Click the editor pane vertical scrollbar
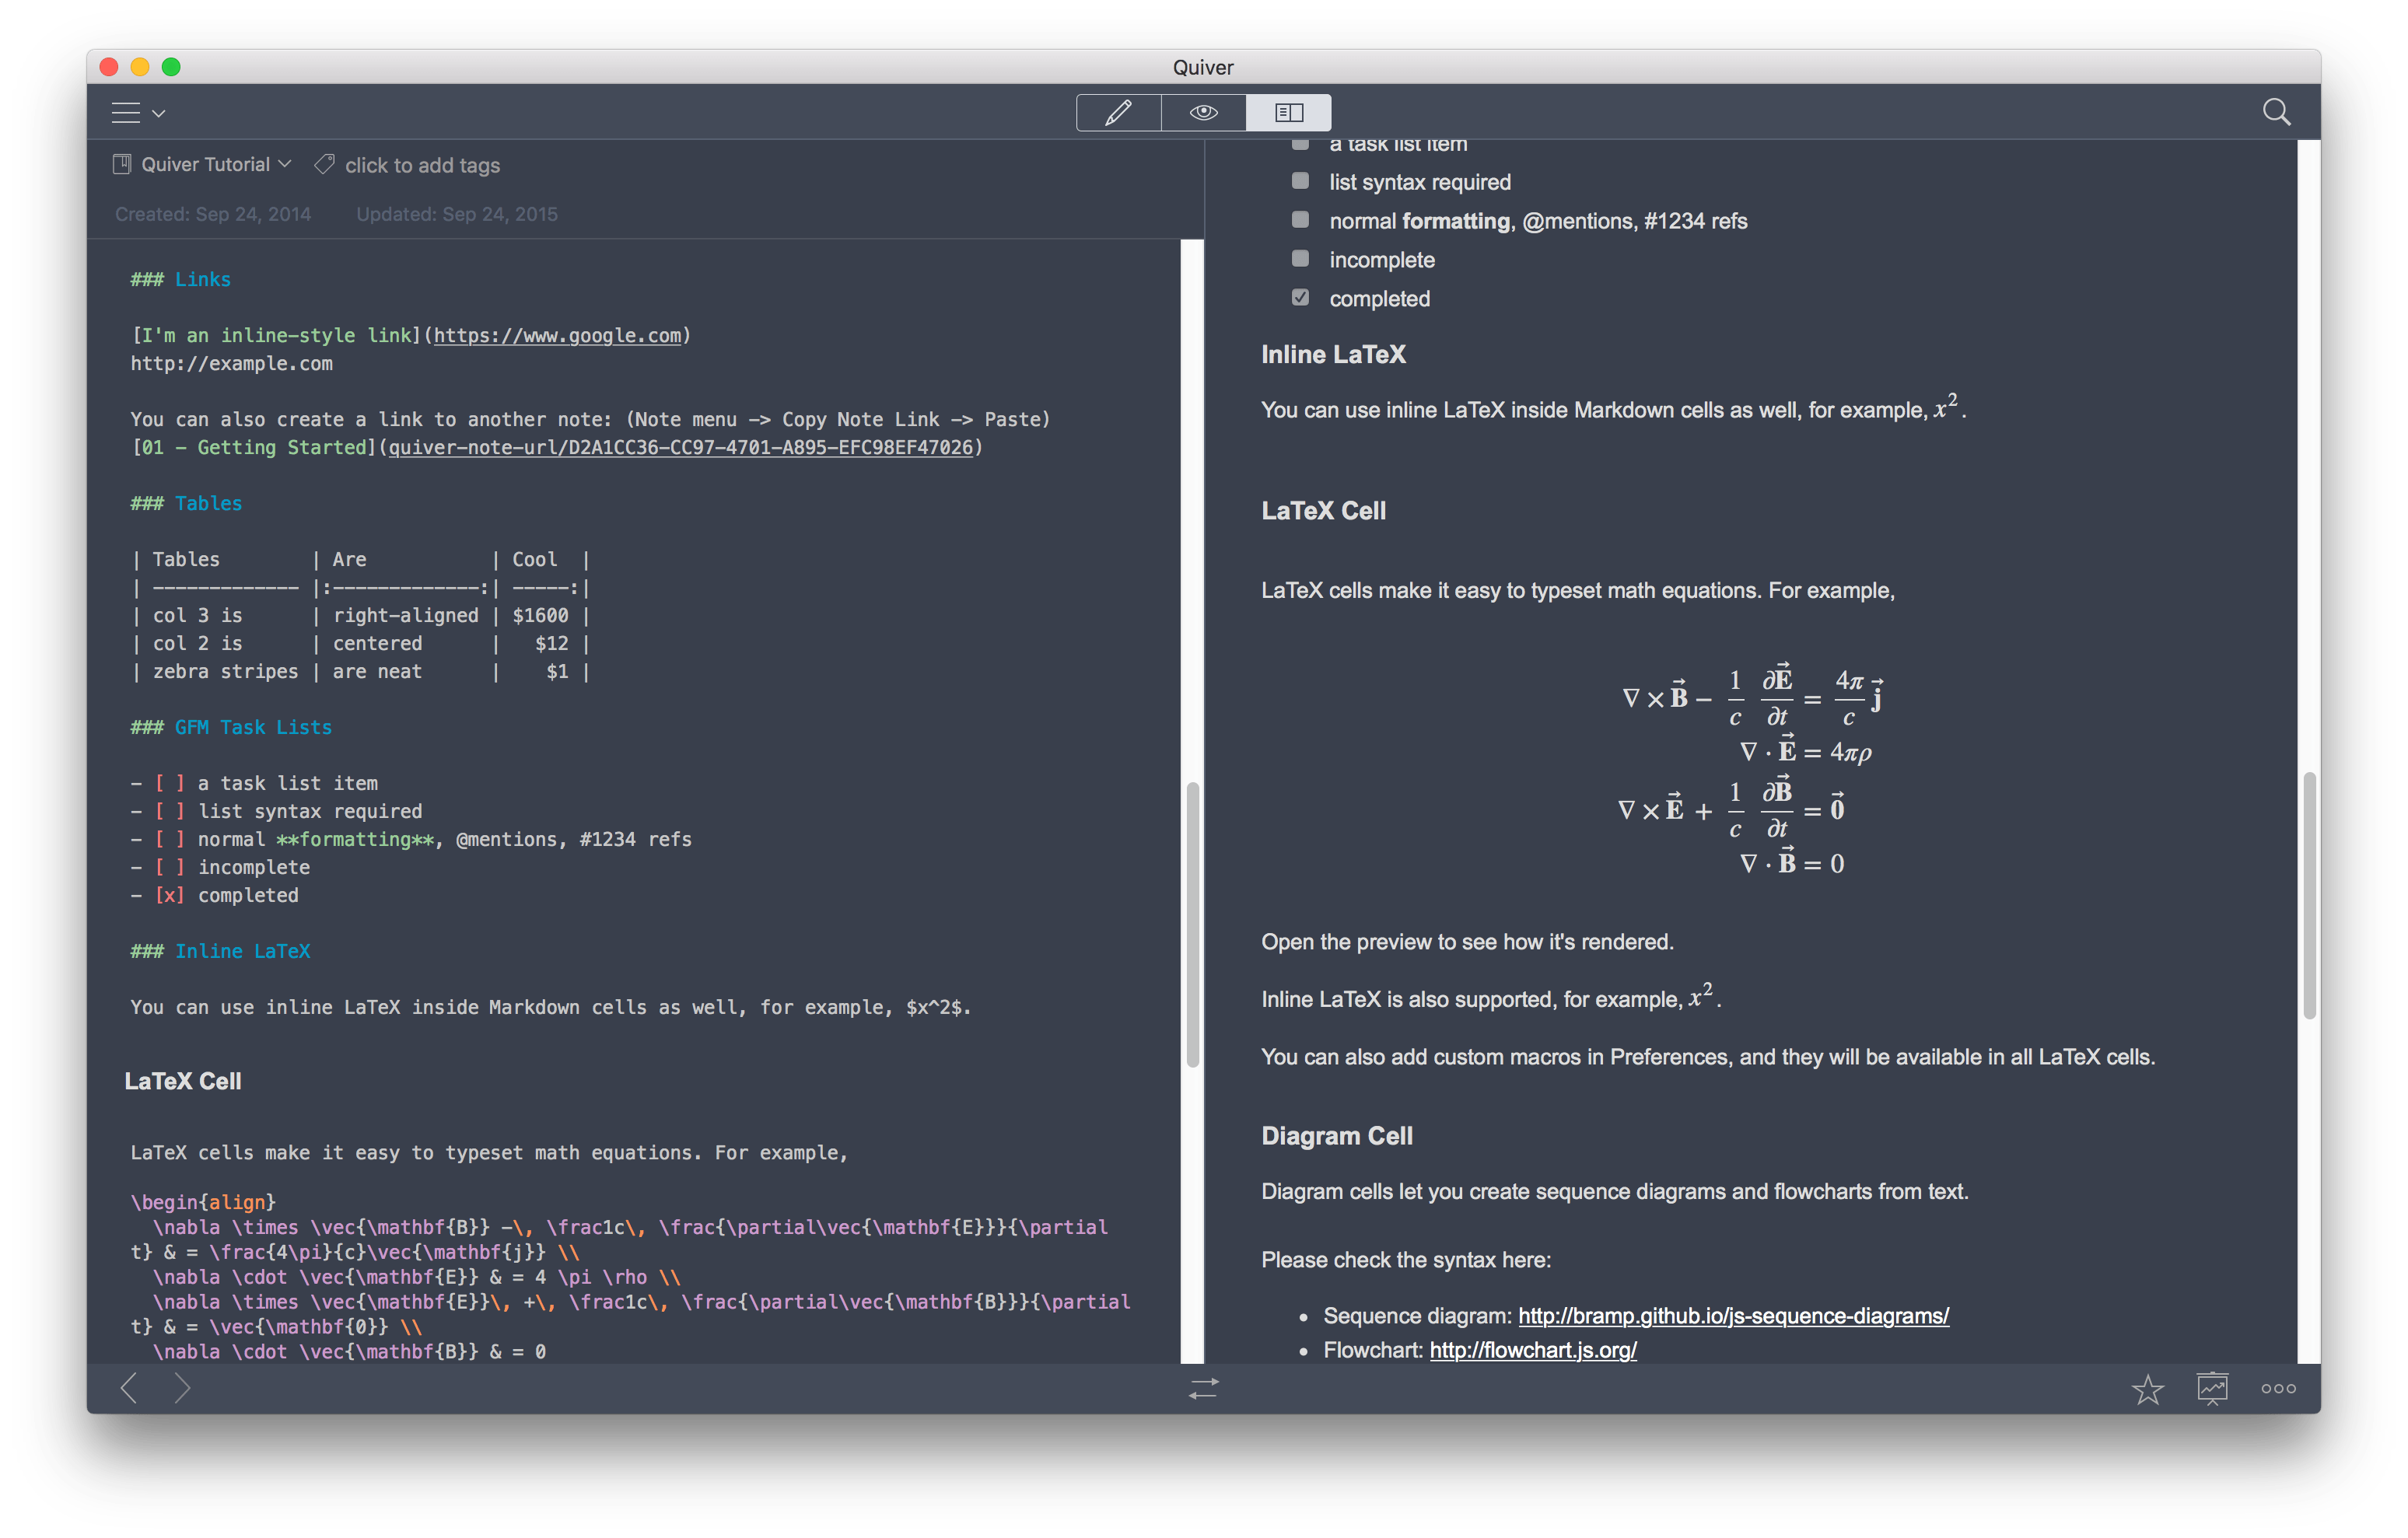Image resolution: width=2408 pixels, height=1538 pixels. click(x=1192, y=924)
